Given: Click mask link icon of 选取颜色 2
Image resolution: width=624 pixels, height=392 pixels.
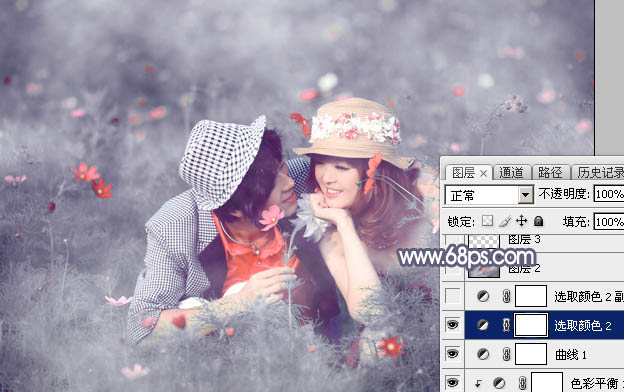Looking at the screenshot, I should pyautogui.click(x=506, y=326).
